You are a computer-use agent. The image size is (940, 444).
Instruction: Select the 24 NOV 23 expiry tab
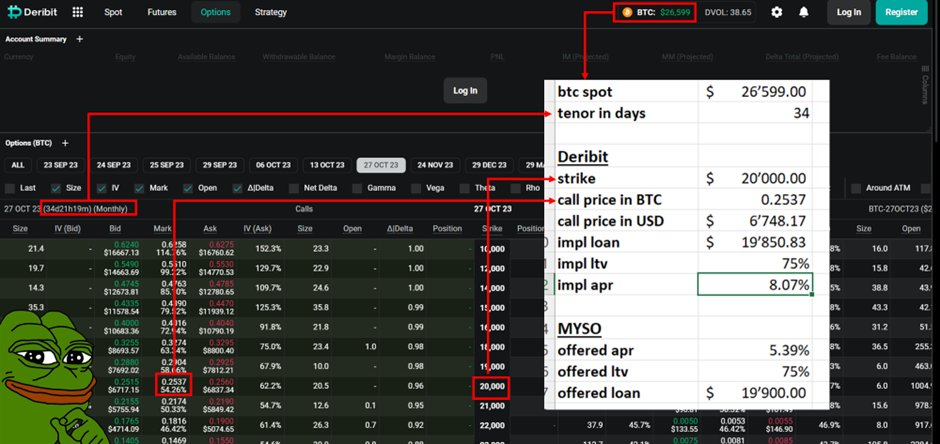coord(435,165)
